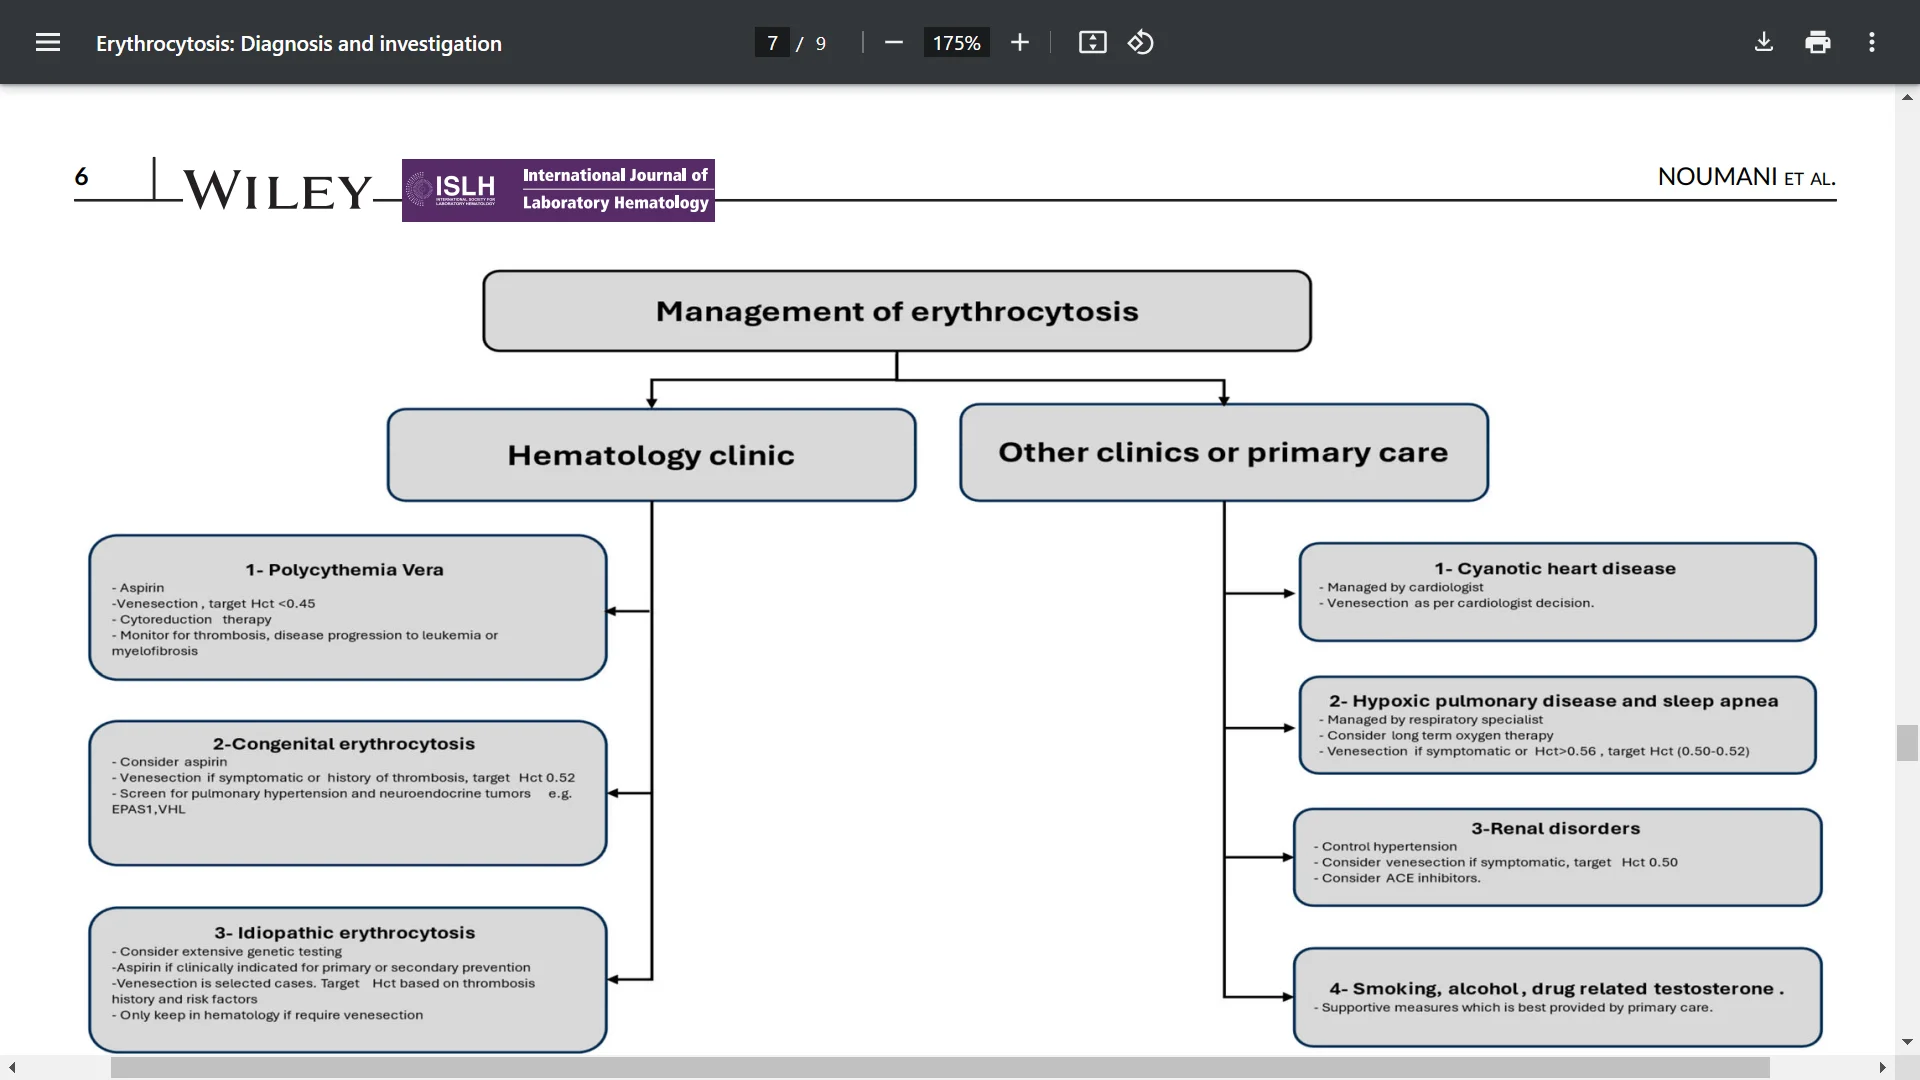The height and width of the screenshot is (1080, 1920).
Task: Edit the 175% zoom level field
Action: (x=956, y=43)
